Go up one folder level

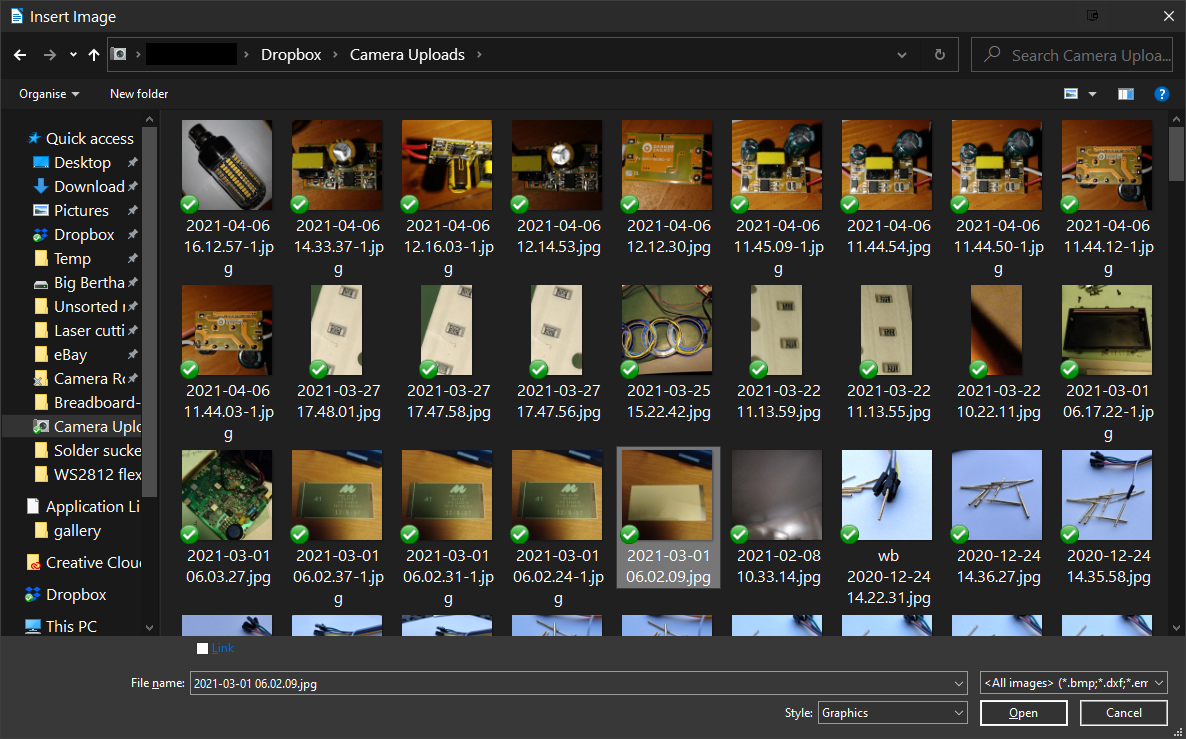point(94,55)
